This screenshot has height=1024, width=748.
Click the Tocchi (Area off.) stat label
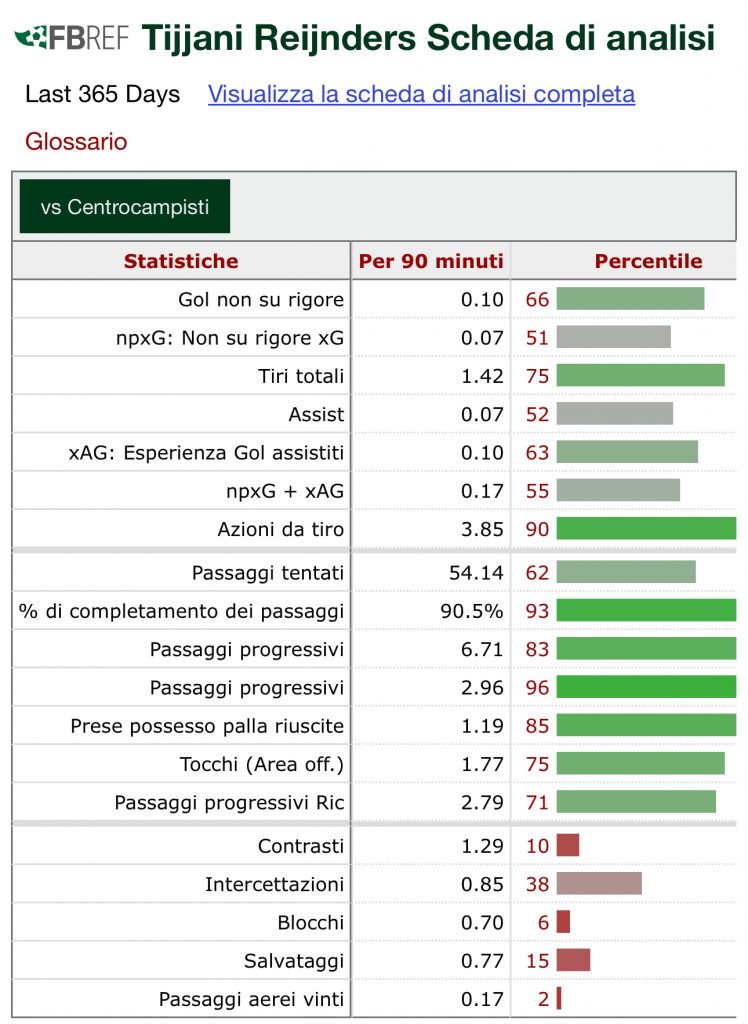click(x=262, y=765)
